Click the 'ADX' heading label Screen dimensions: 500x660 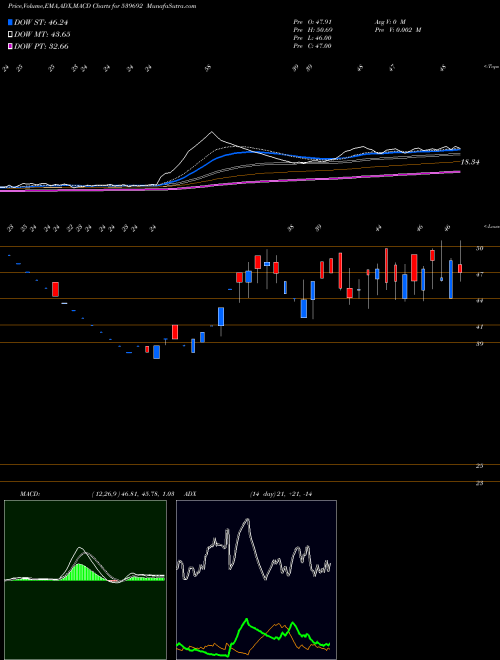[x=190, y=494]
